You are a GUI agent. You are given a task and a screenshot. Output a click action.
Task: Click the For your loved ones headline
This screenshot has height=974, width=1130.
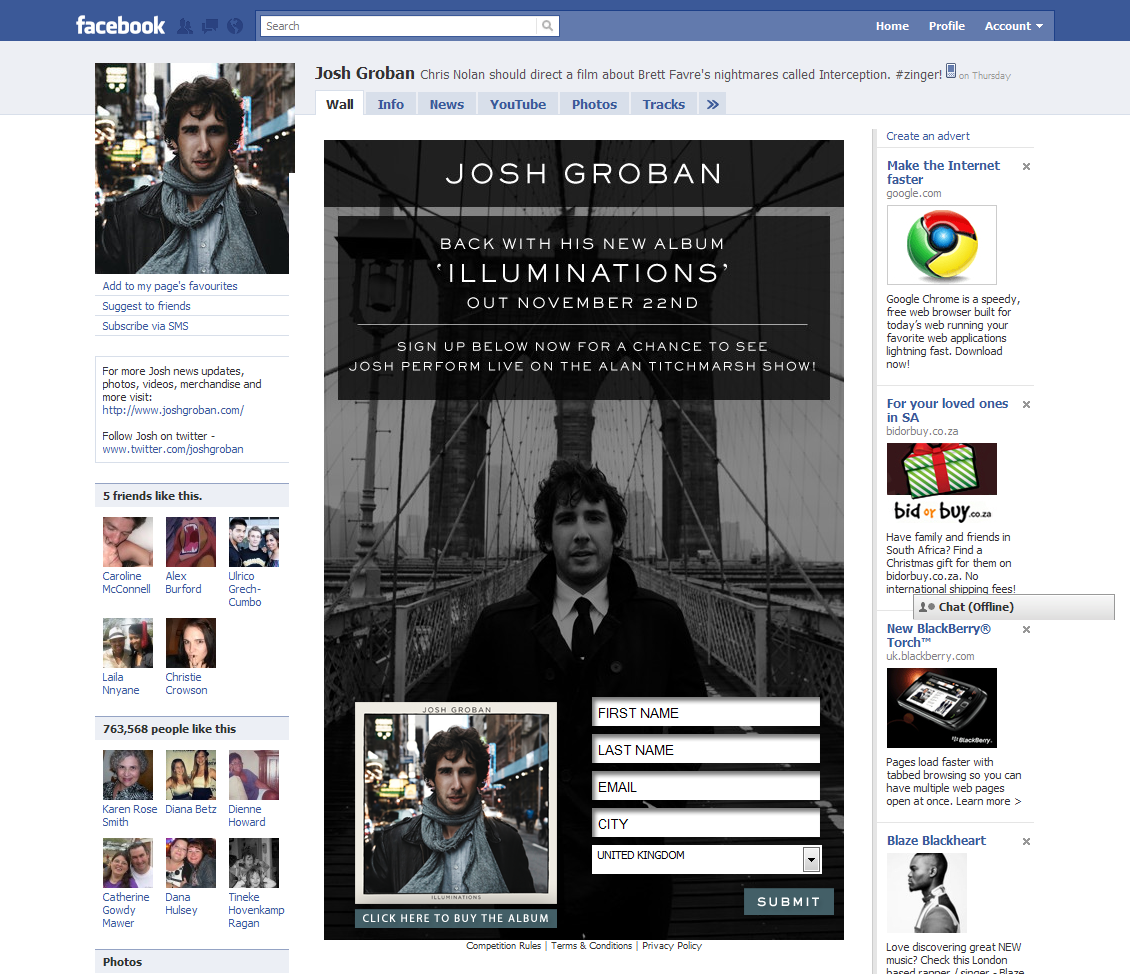tap(947, 411)
